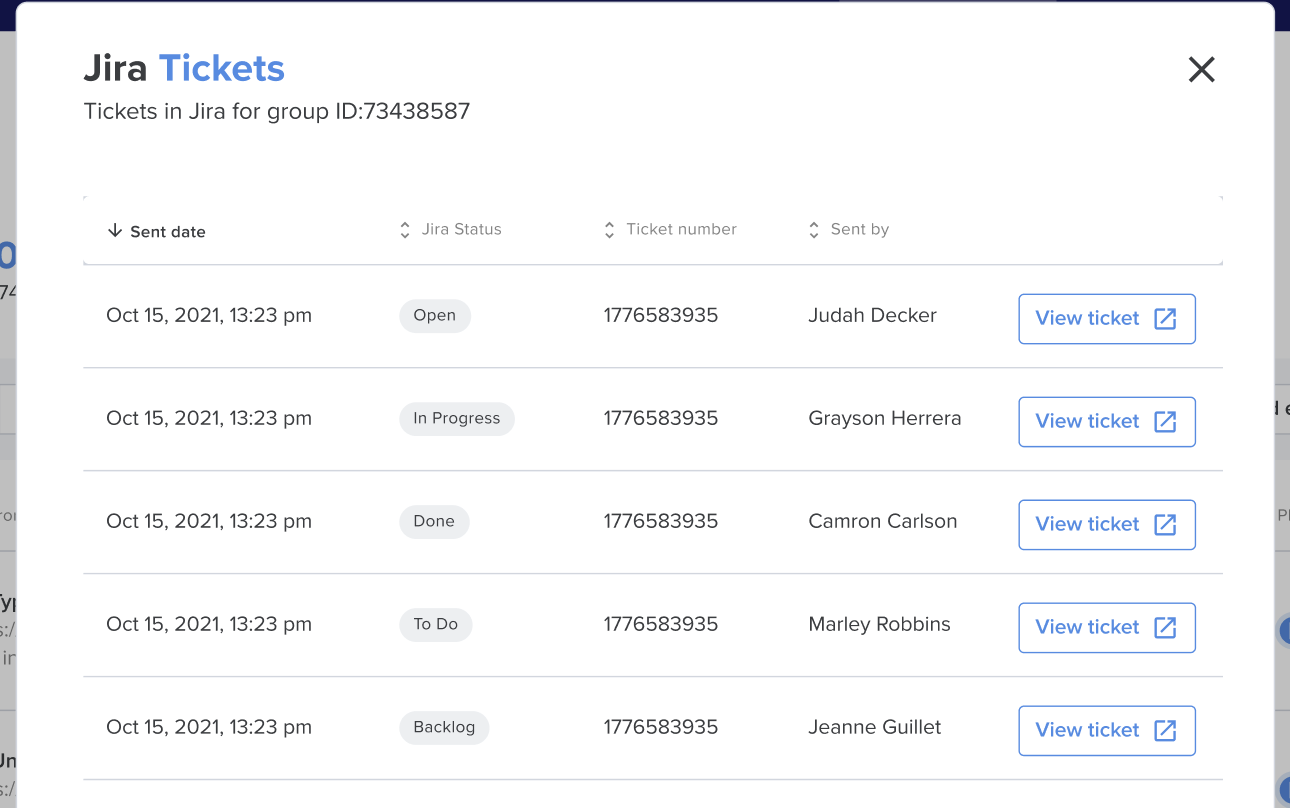Click ticket number in Judah Decker row

(x=661, y=315)
